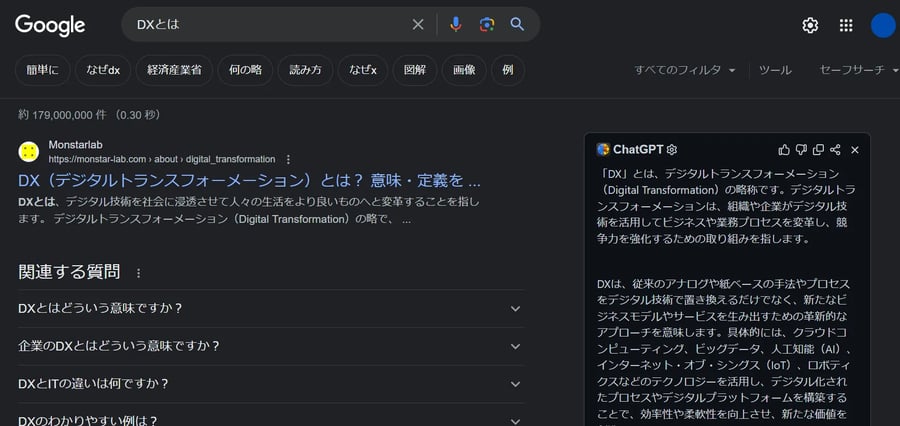Select the 読み方 filter chip
Viewport: 900px width, 426px height.
(305, 70)
